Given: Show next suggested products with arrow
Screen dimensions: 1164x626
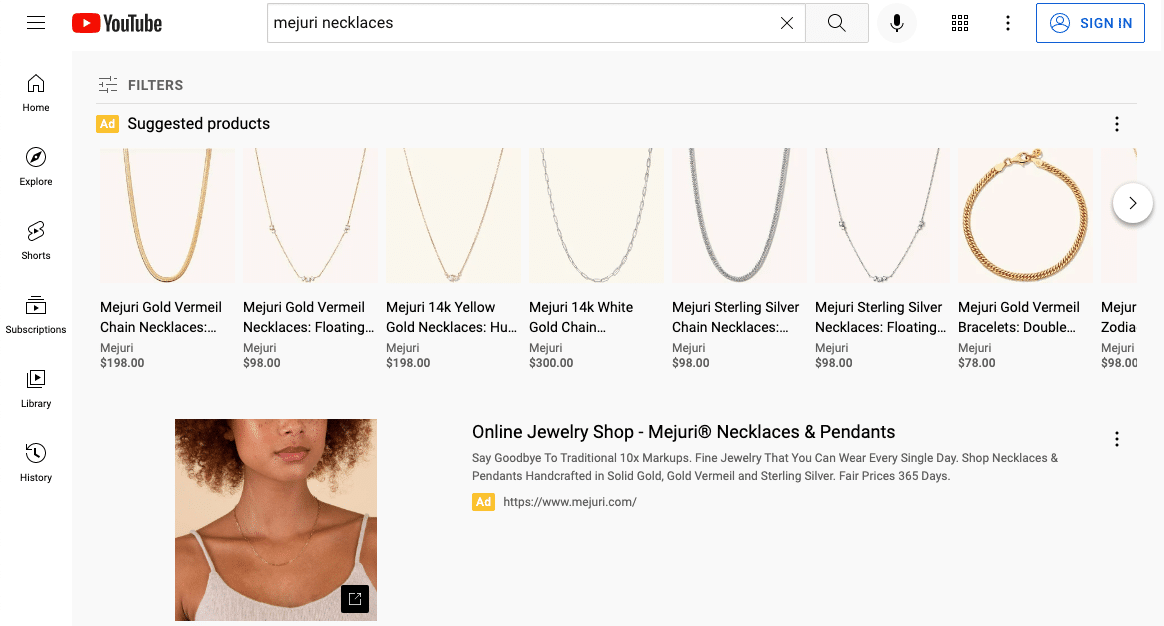Looking at the screenshot, I should click(x=1133, y=203).
